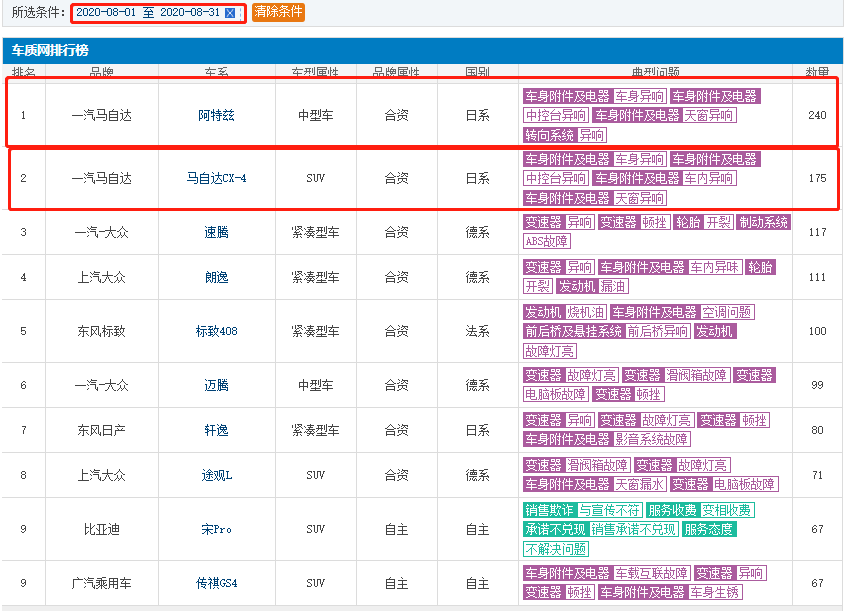The image size is (849, 611).
Task: Click the 111 count in 朗逸 row
Action: [817, 277]
